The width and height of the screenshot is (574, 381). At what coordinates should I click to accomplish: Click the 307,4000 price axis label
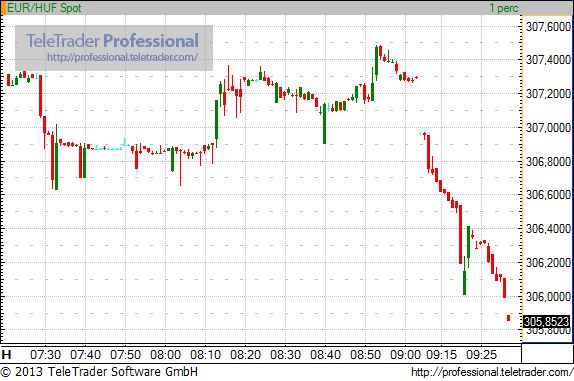click(x=548, y=59)
